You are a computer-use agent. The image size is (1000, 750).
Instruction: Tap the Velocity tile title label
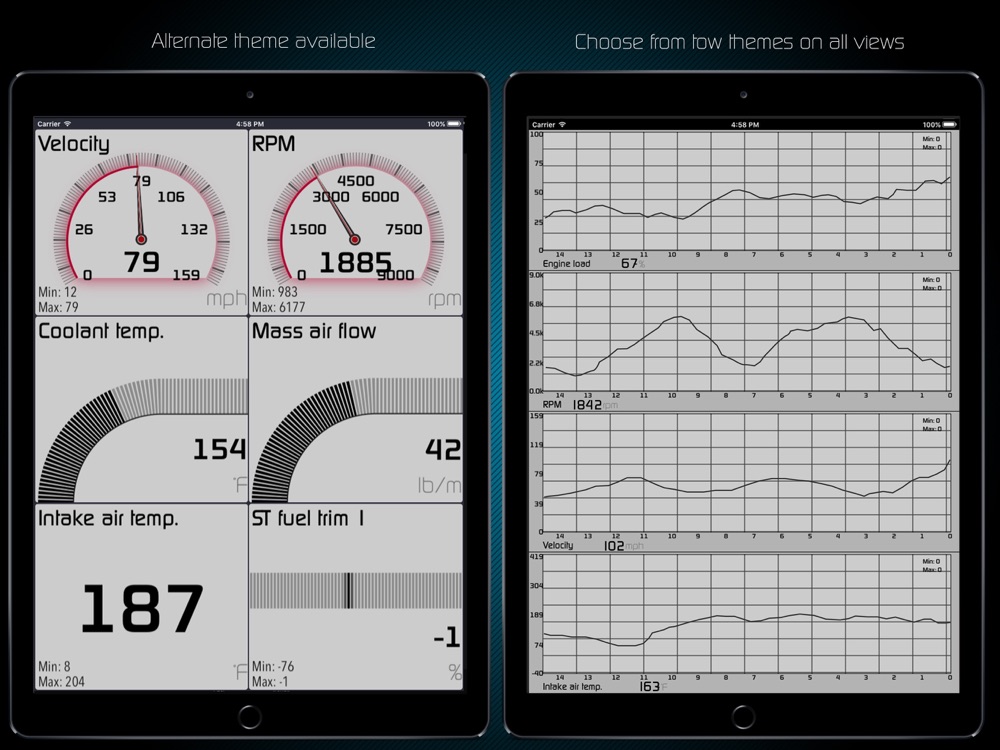click(x=73, y=144)
